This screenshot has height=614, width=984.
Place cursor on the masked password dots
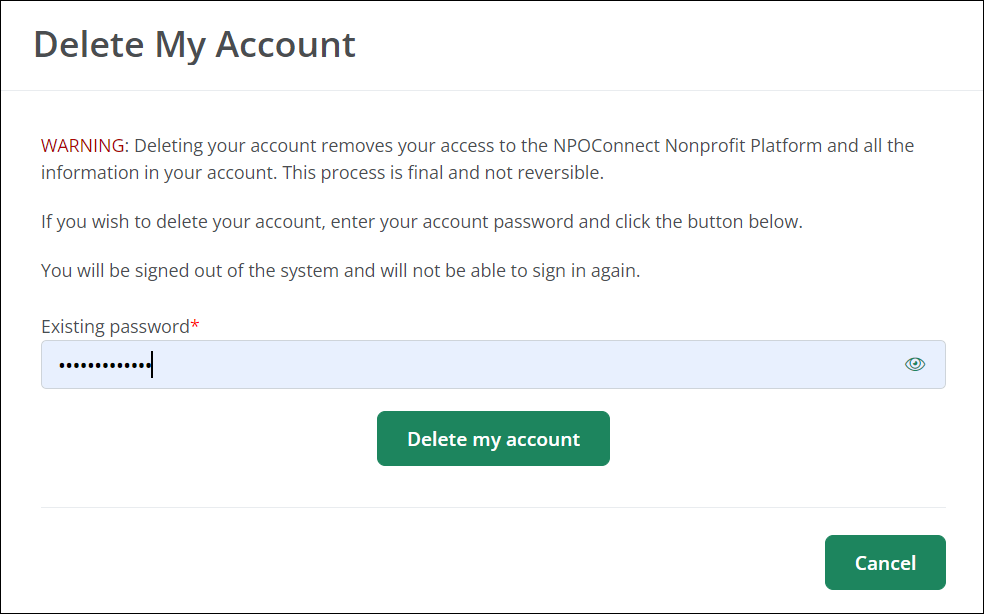[104, 366]
